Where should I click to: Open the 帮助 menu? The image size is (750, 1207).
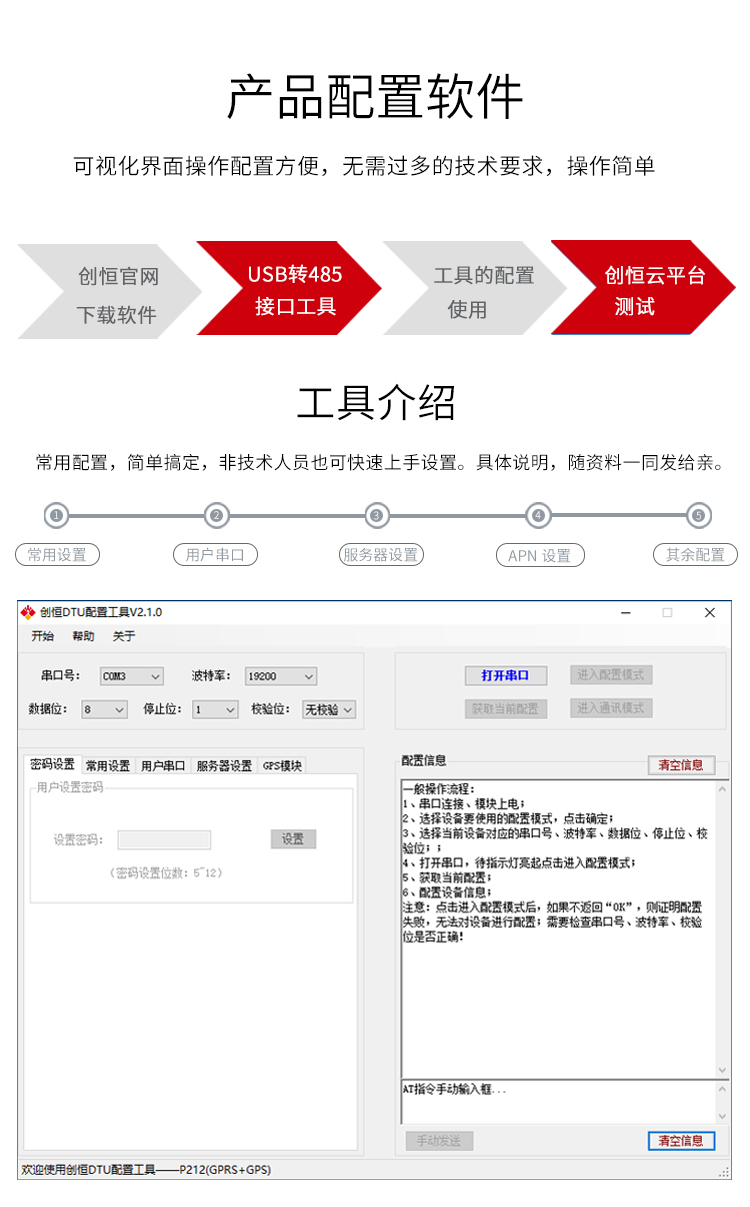click(x=83, y=636)
